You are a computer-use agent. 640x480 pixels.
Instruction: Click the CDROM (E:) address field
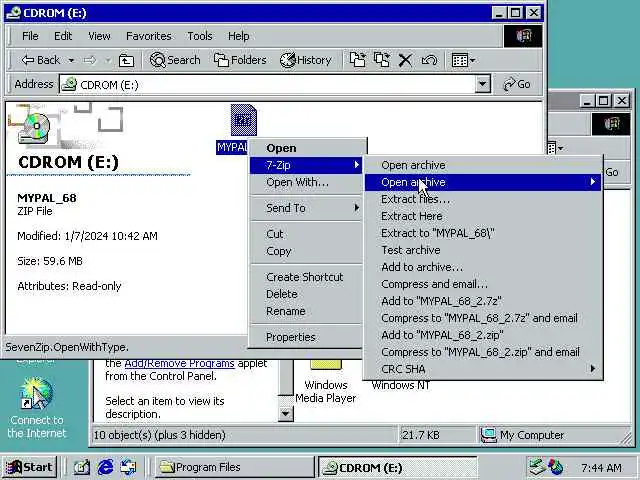pyautogui.click(x=268, y=84)
